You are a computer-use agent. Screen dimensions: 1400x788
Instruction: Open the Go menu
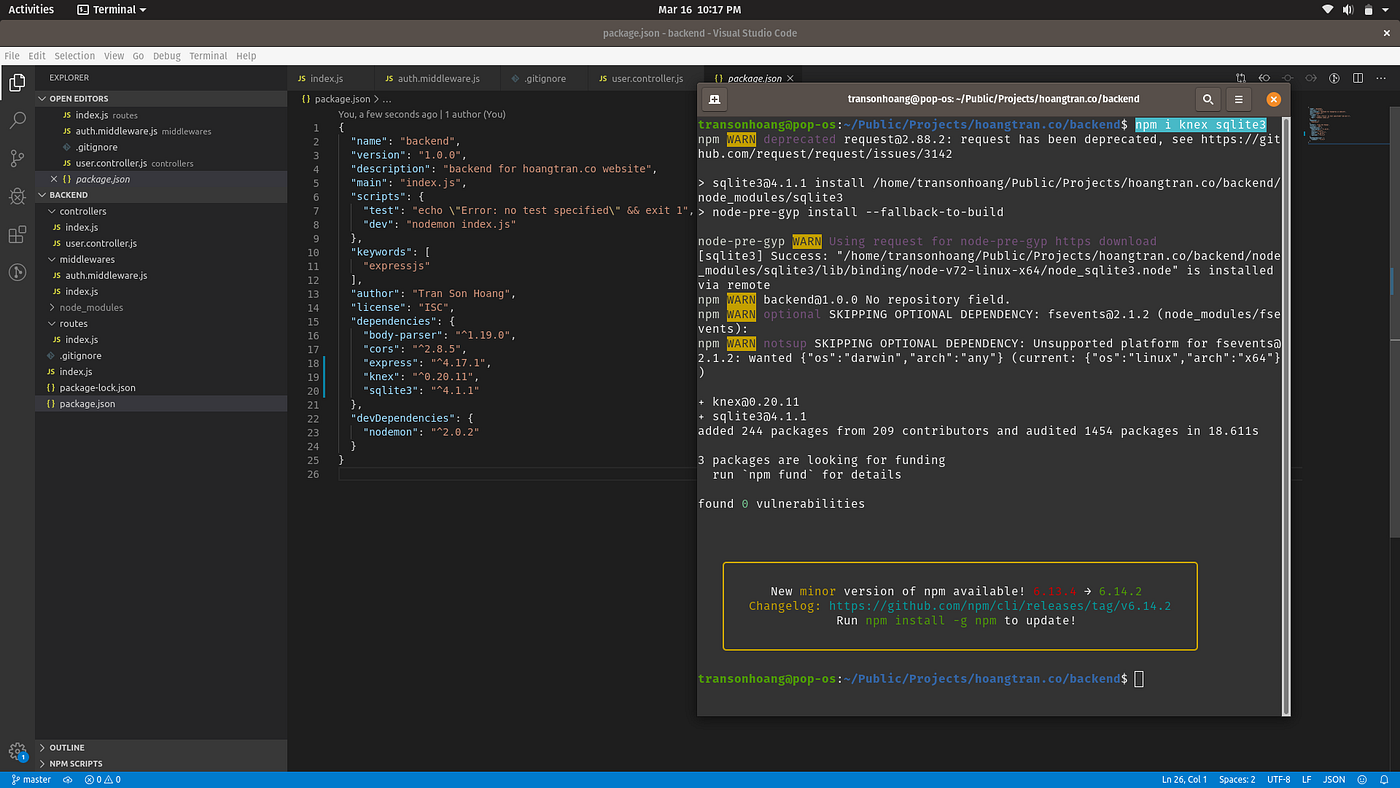point(138,56)
